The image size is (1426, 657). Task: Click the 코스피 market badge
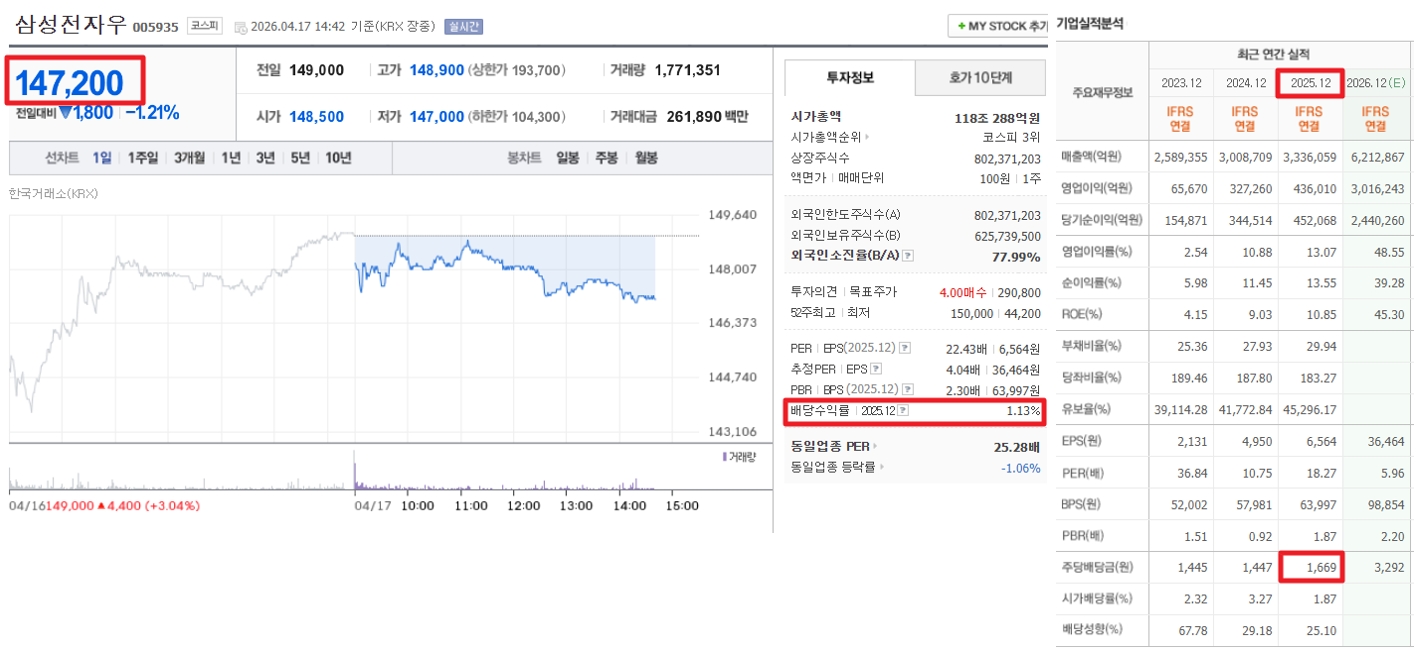204,26
